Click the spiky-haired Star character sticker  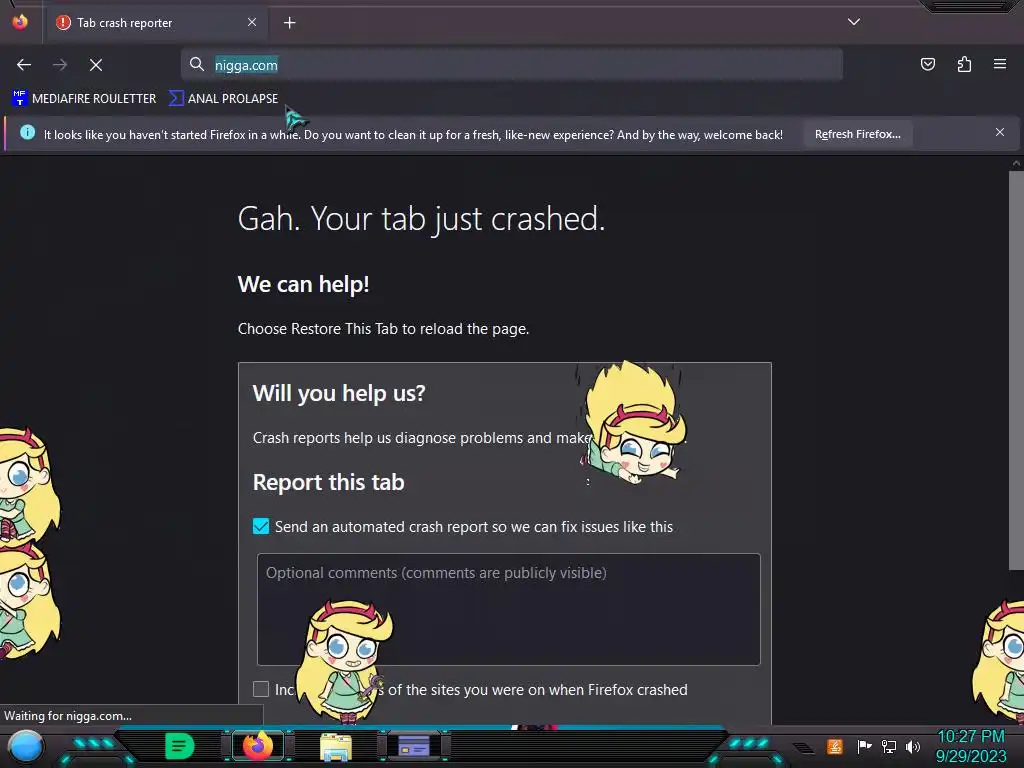click(632, 424)
